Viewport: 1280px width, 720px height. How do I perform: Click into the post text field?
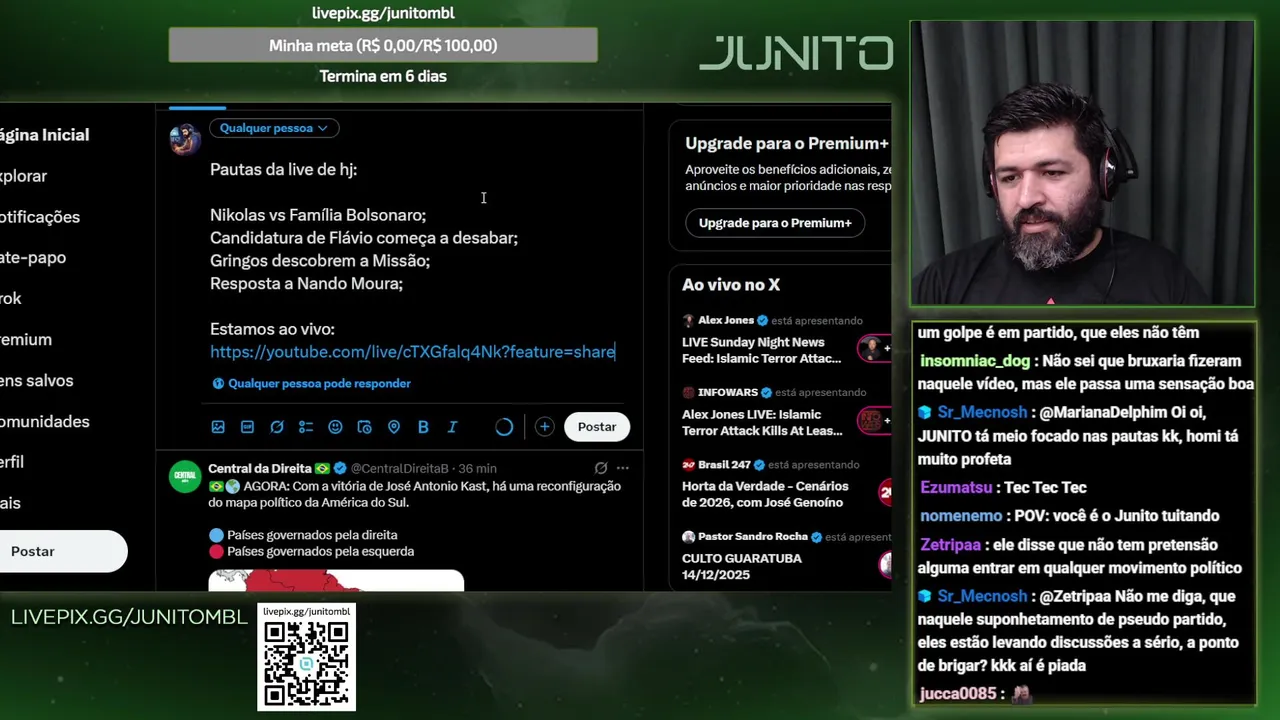[412, 260]
